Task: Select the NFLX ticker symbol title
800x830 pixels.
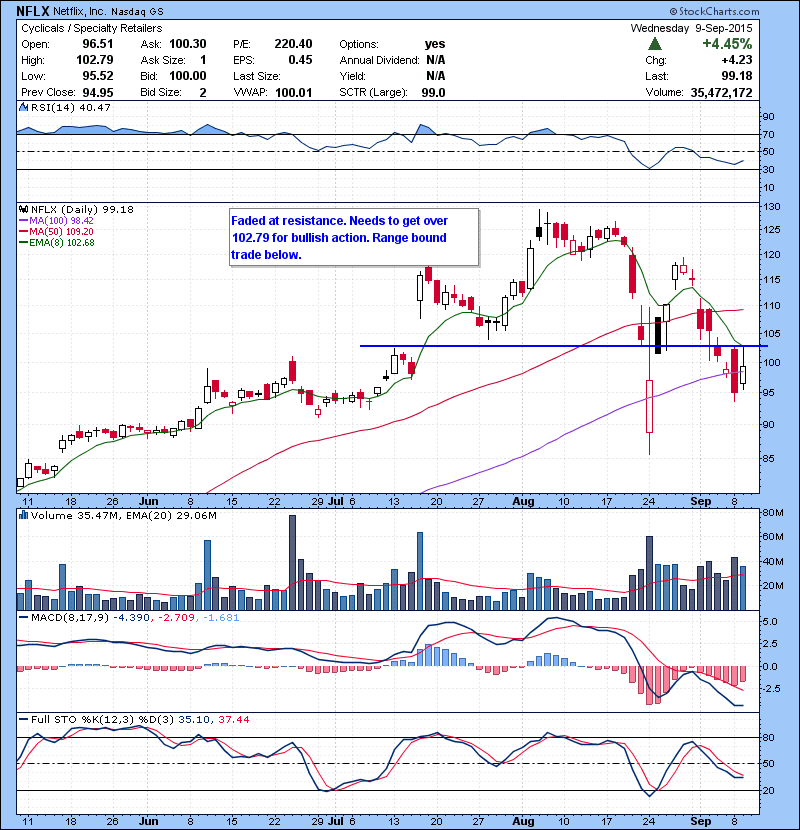Action: (x=33, y=11)
